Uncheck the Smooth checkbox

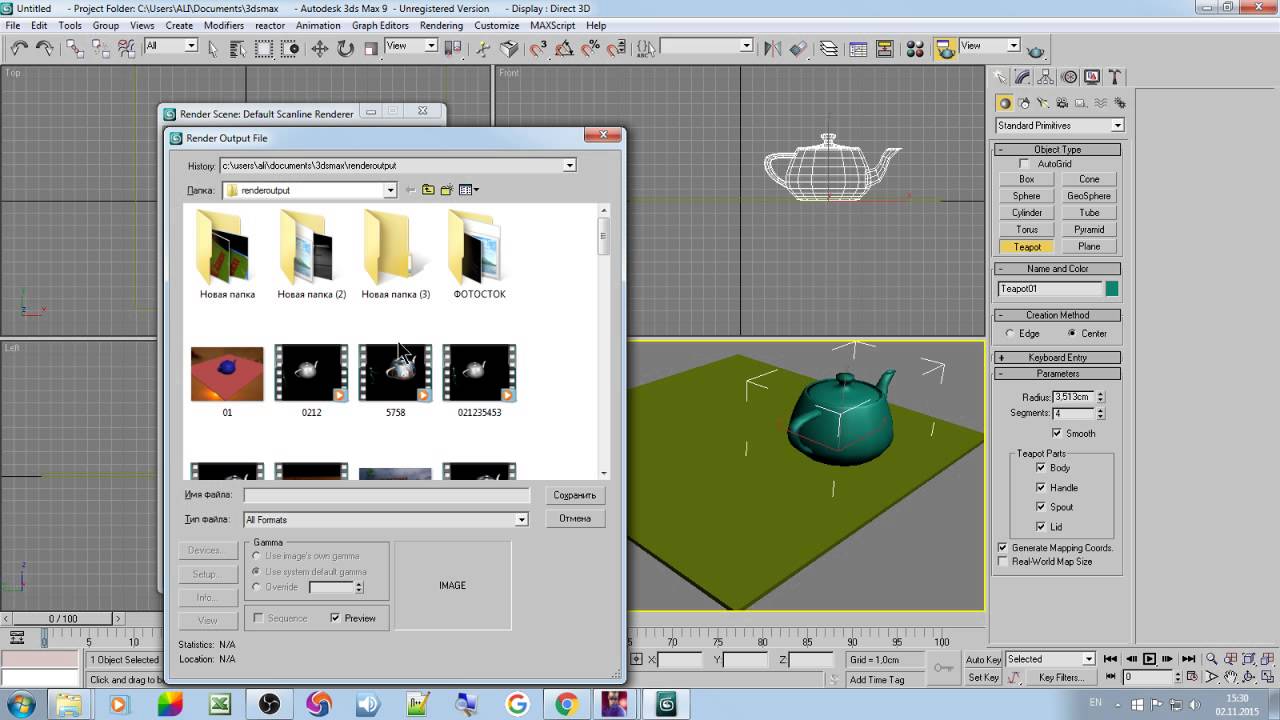pyautogui.click(x=1057, y=433)
